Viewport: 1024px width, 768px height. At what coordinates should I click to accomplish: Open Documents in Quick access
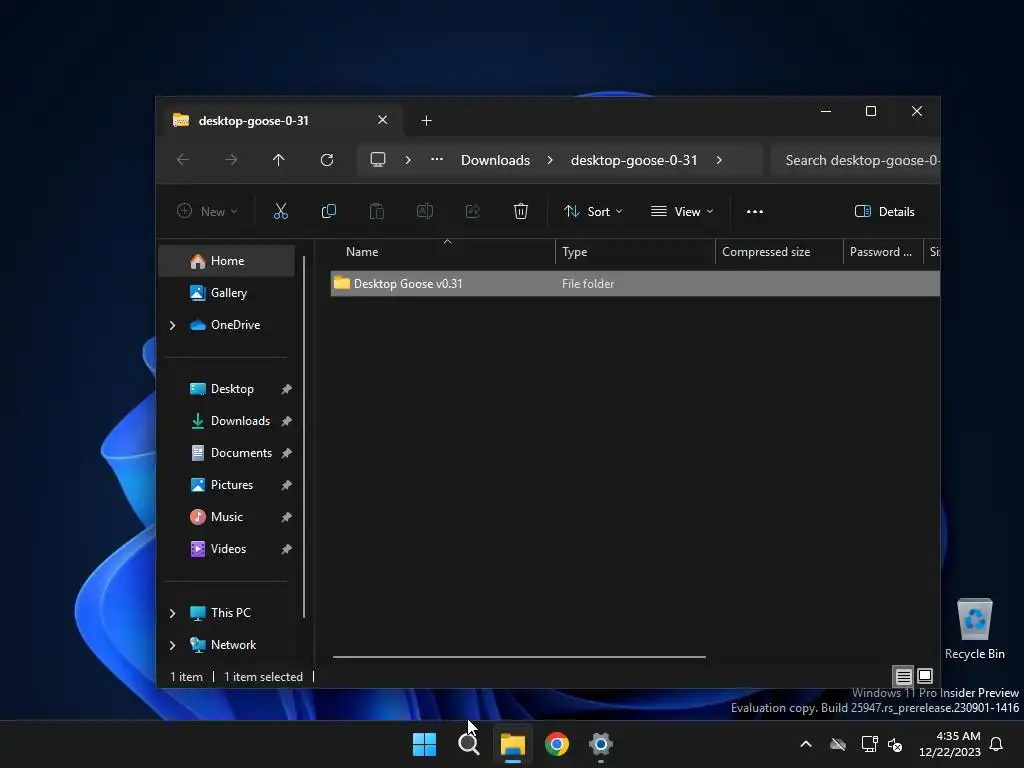click(x=231, y=453)
